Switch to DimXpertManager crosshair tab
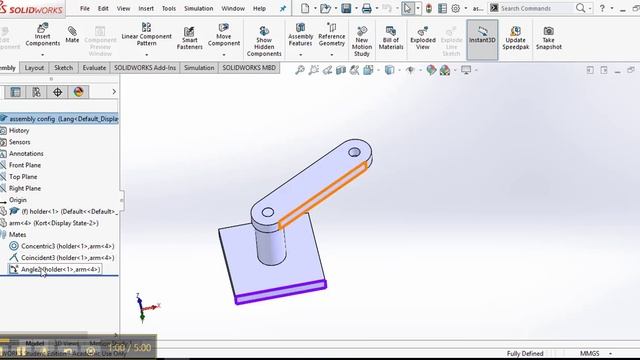This screenshot has width=640, height=360. pyautogui.click(x=57, y=92)
